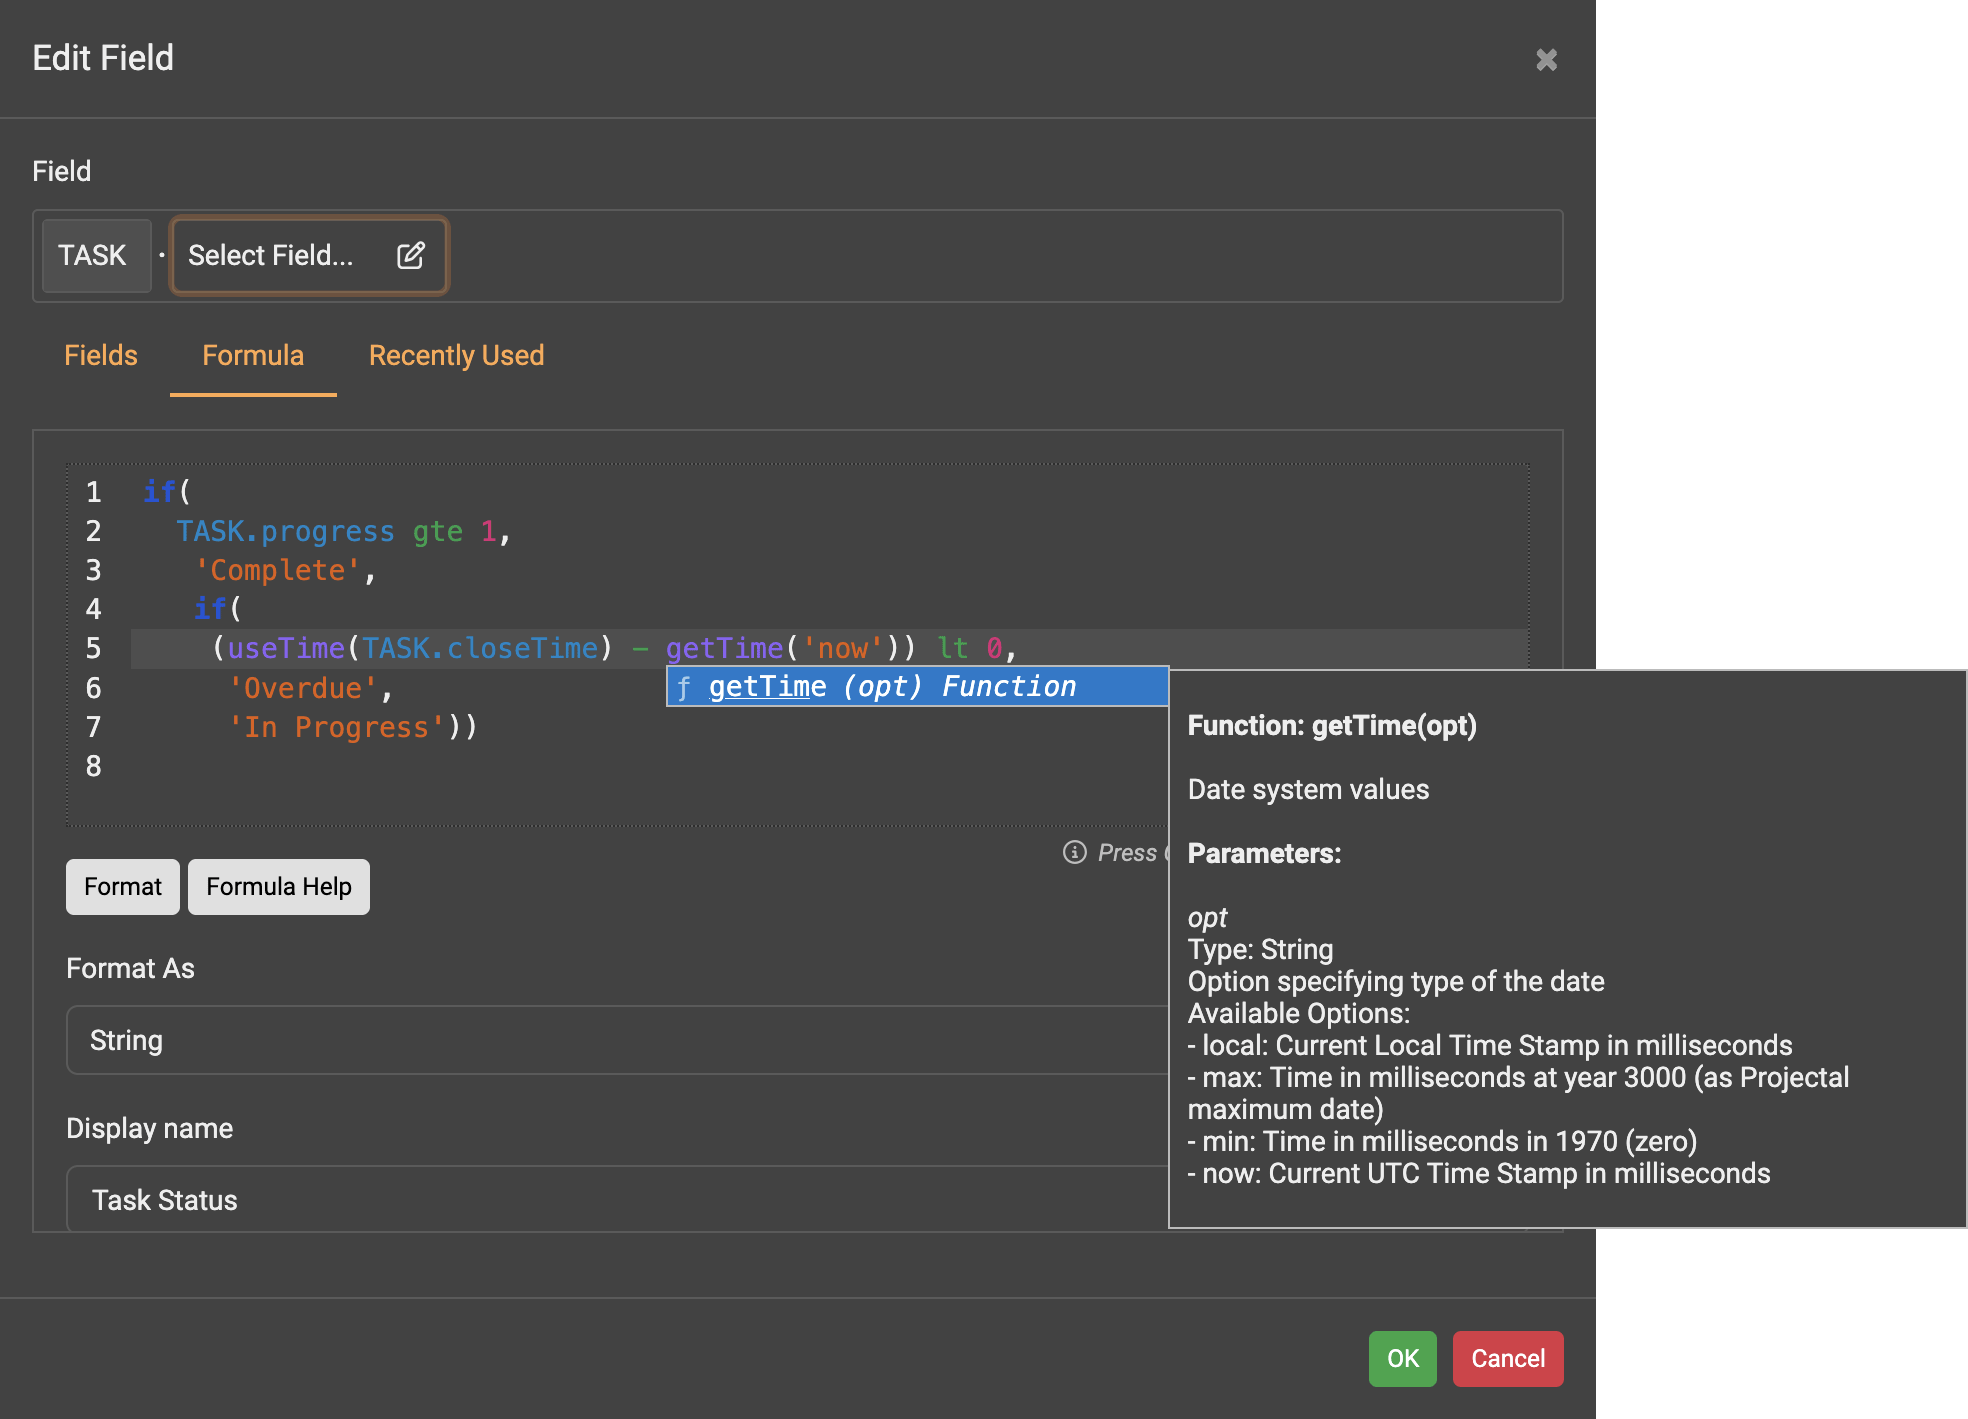Click the '- local: Current Local Time Stamp' line
Screen dimensions: 1968x1419
click(x=1490, y=1046)
